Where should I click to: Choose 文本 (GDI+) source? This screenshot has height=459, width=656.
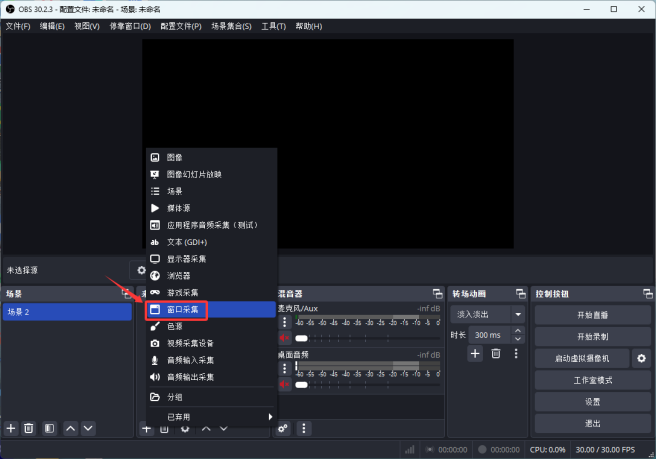211,242
